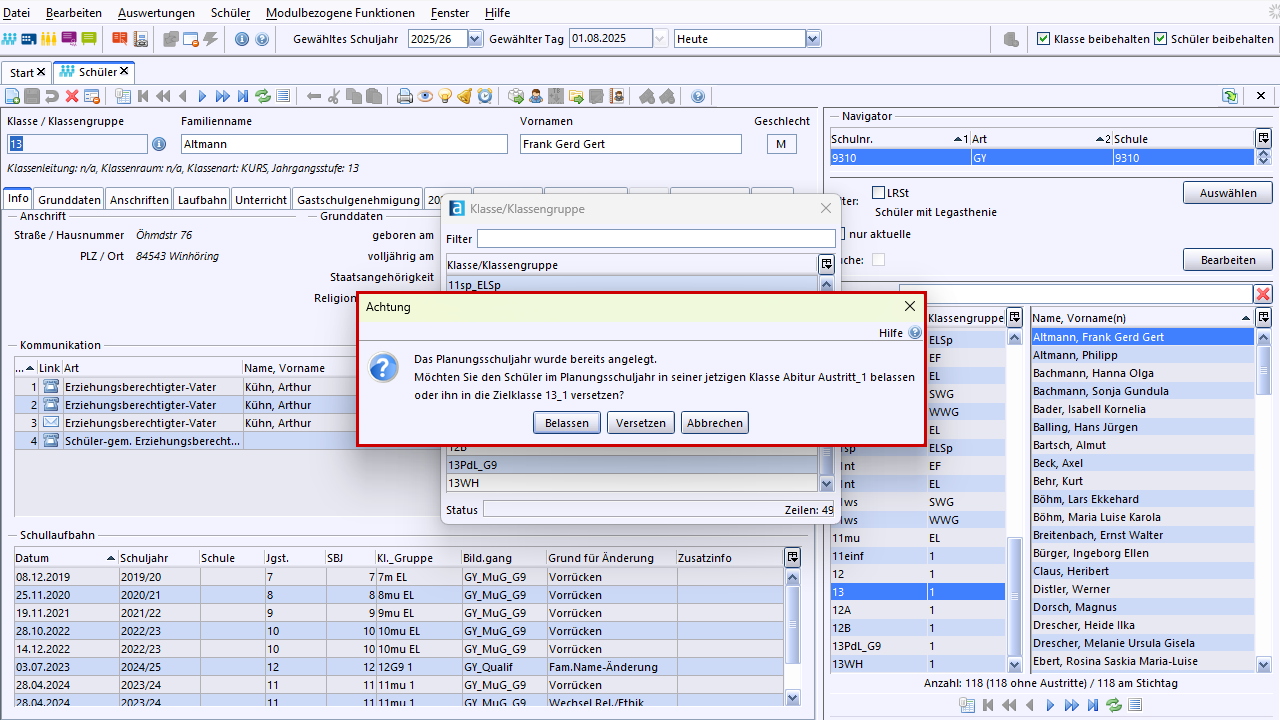Jump to first record with navigation icon
Viewport: 1280px width, 720px height.
click(x=143, y=96)
